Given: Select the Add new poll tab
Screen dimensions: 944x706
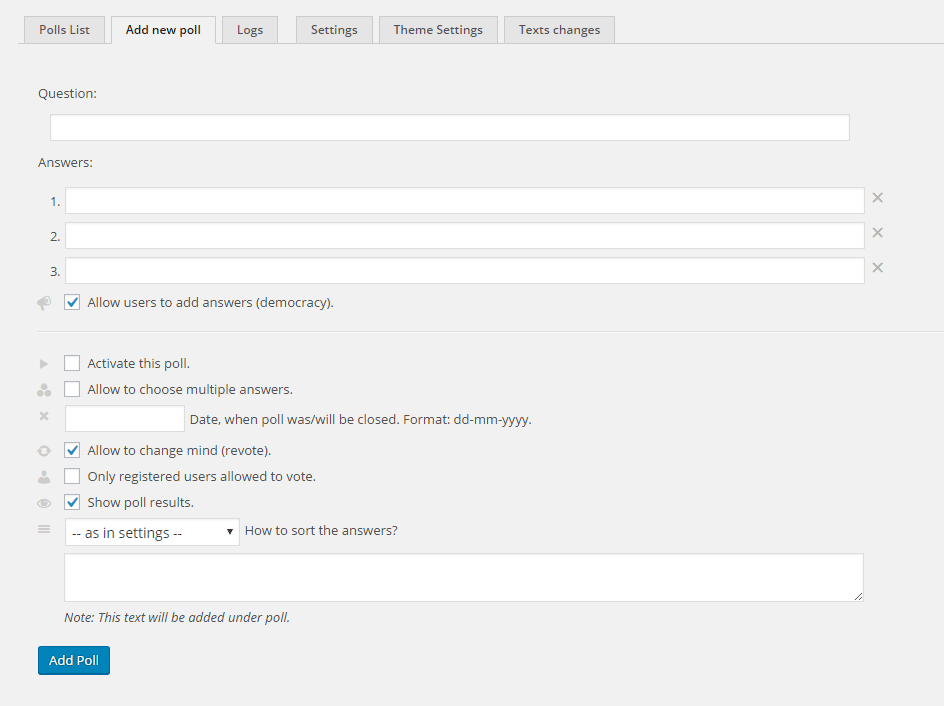Looking at the screenshot, I should [x=163, y=29].
